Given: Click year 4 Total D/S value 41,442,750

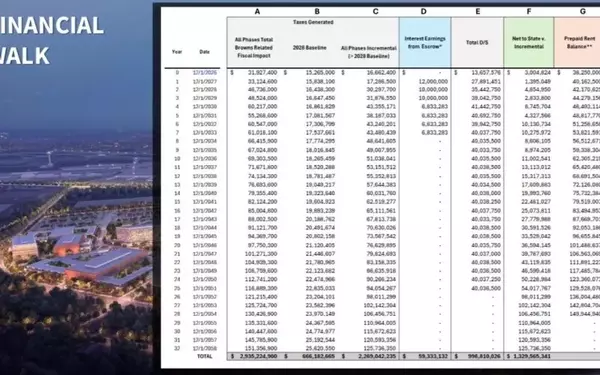Looking at the screenshot, I should 486,107.
